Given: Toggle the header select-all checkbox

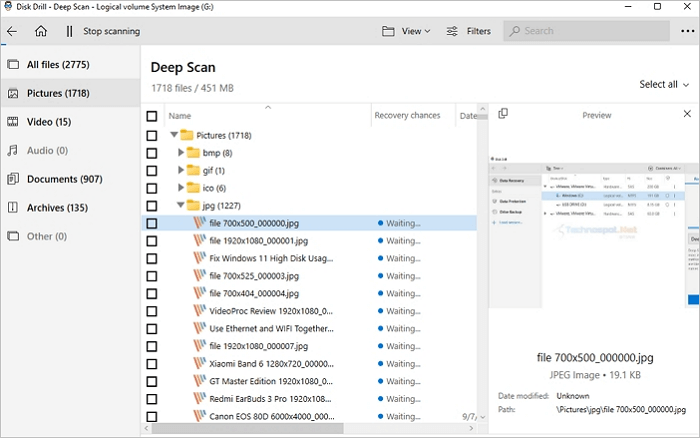Looking at the screenshot, I should click(x=152, y=116).
